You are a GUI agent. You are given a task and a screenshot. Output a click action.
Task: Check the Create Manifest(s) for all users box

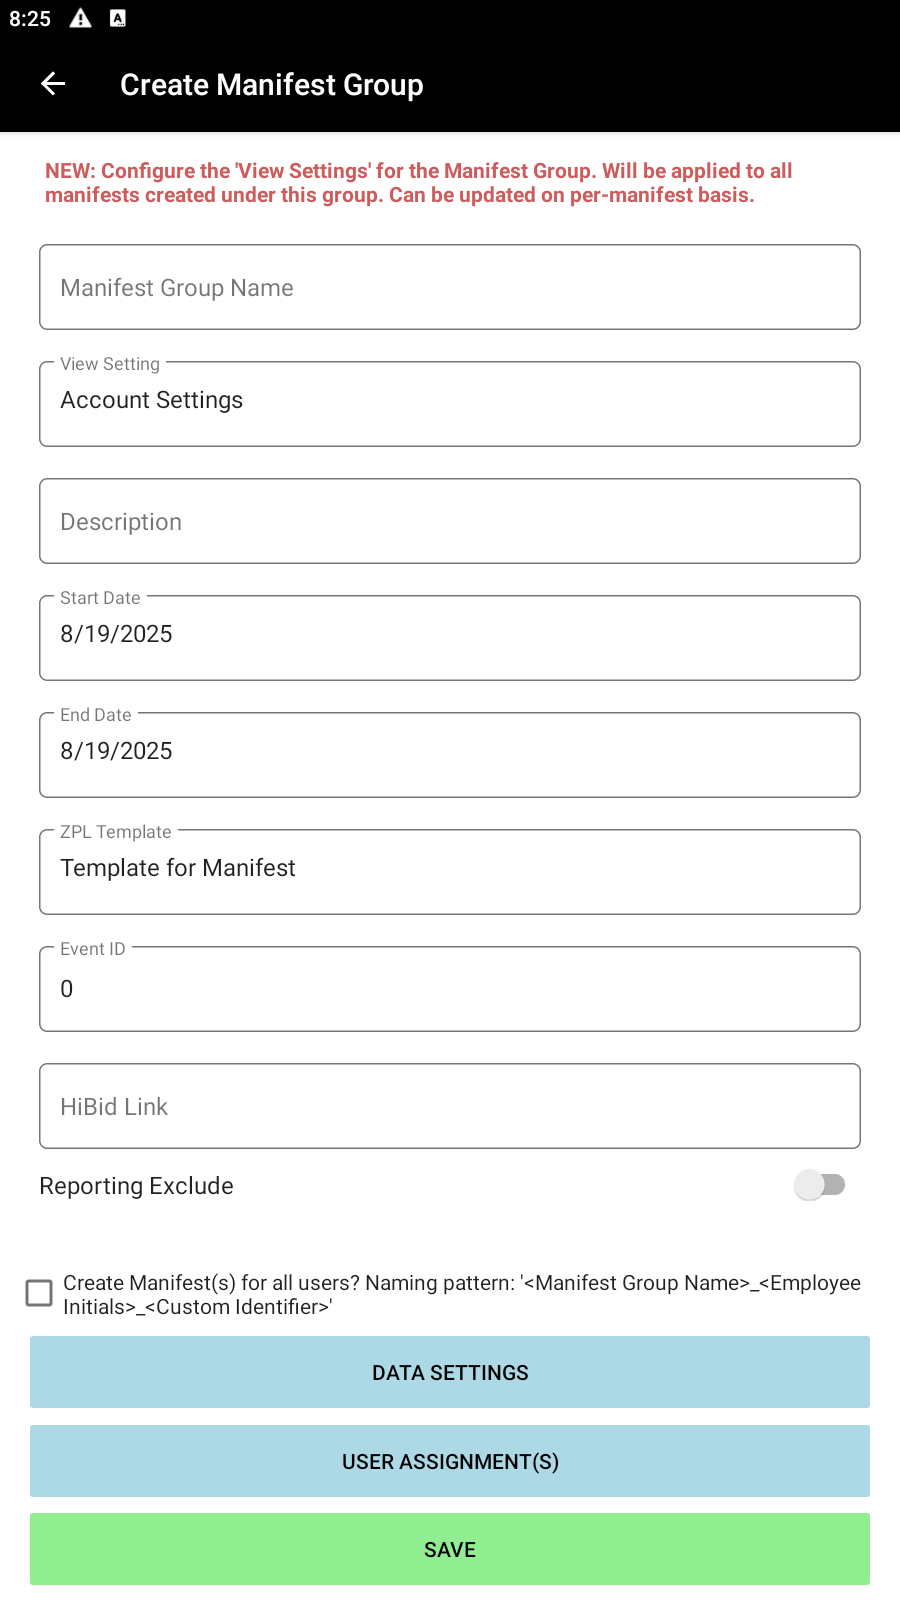(39, 1293)
